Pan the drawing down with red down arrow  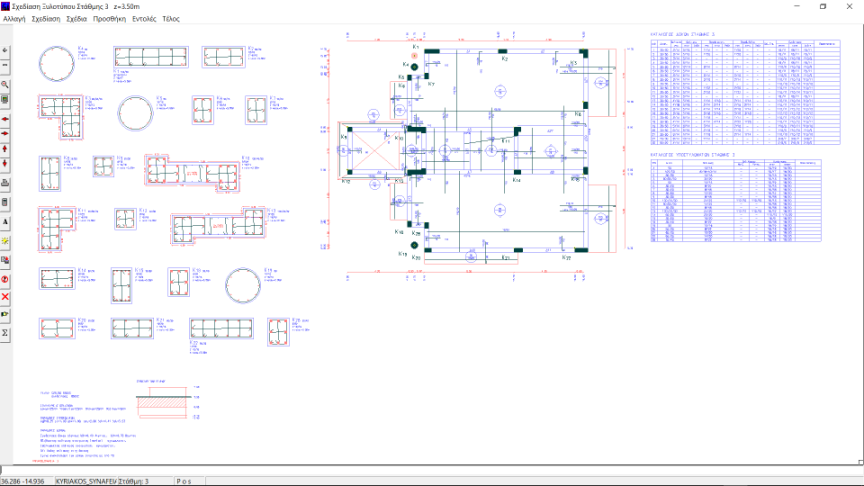click(x=6, y=163)
